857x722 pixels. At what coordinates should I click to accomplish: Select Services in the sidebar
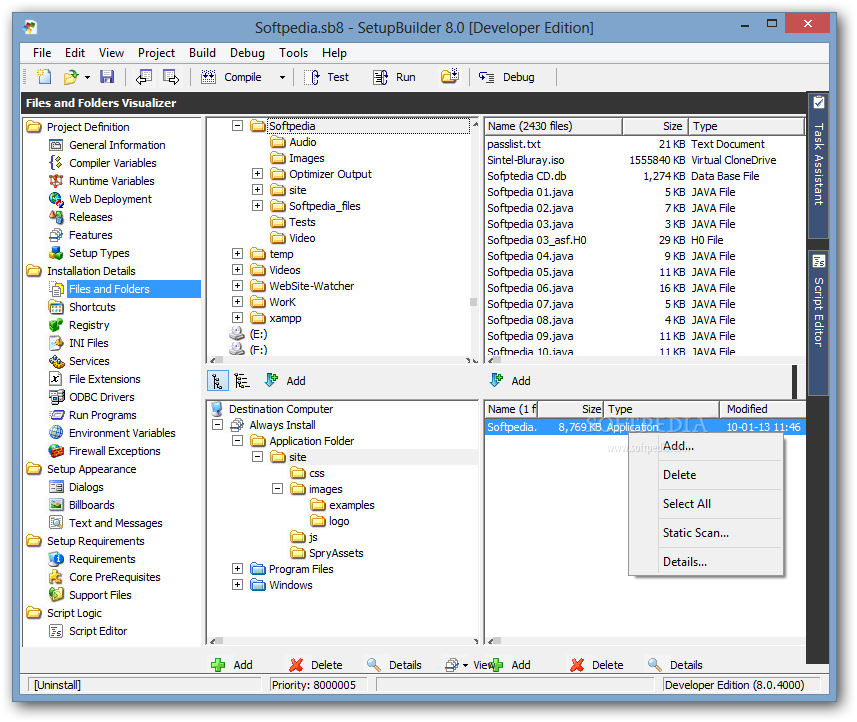(89, 361)
